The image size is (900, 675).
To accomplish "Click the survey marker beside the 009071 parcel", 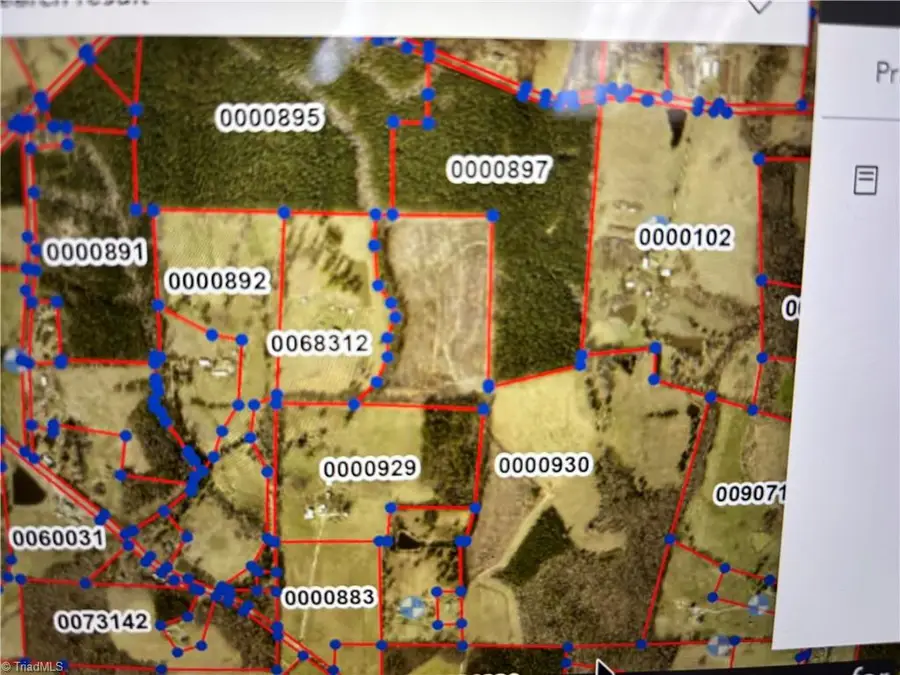I will pyautogui.click(x=758, y=604).
